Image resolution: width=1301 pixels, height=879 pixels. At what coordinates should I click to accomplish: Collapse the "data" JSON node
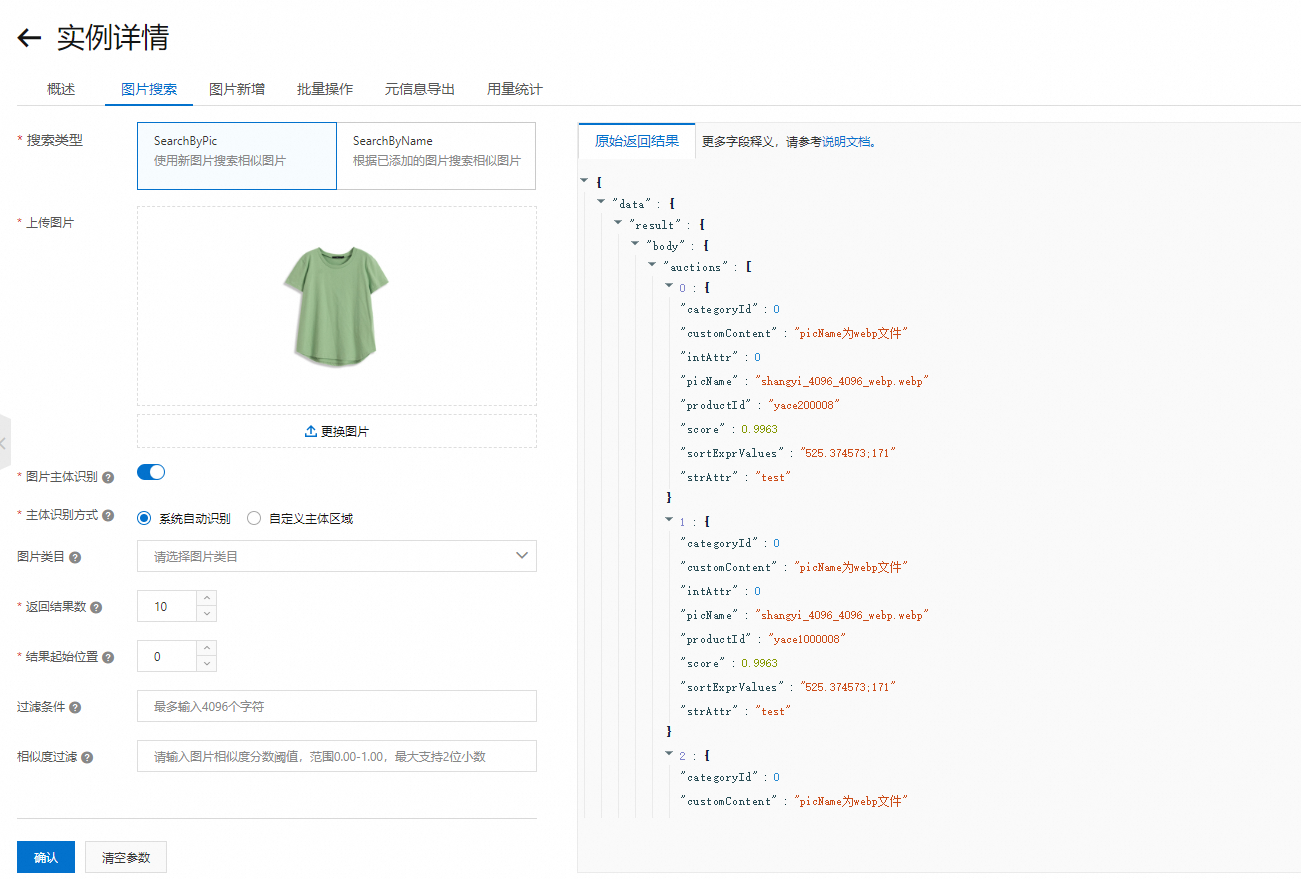(601, 202)
